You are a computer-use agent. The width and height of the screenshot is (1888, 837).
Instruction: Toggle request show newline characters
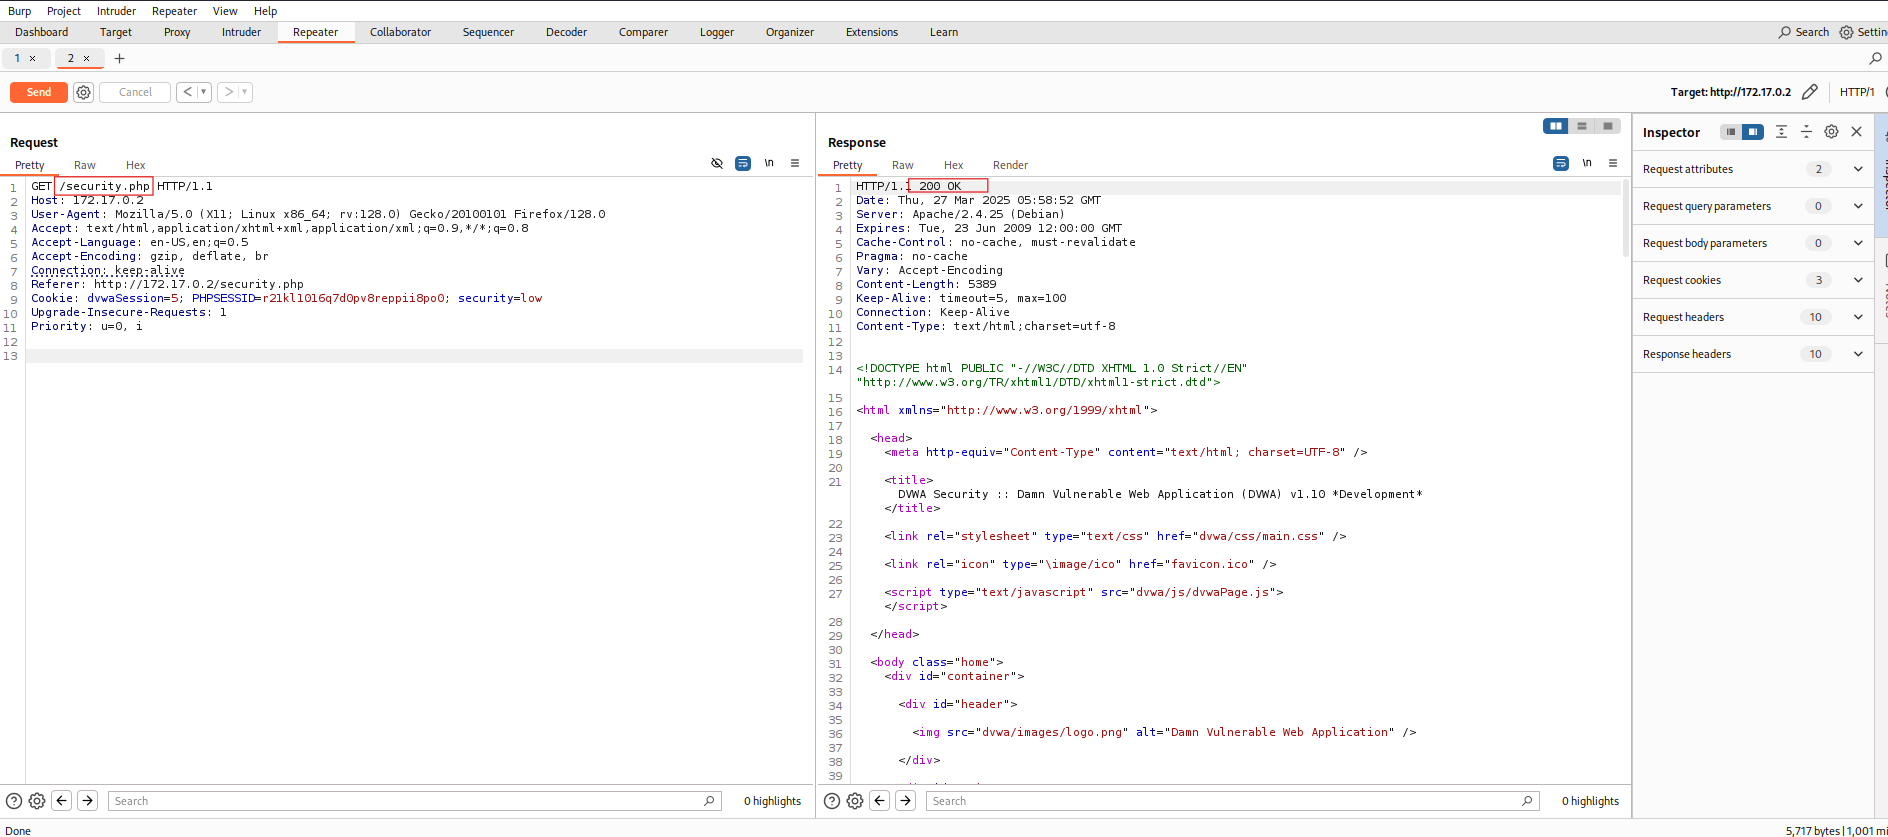tap(769, 163)
